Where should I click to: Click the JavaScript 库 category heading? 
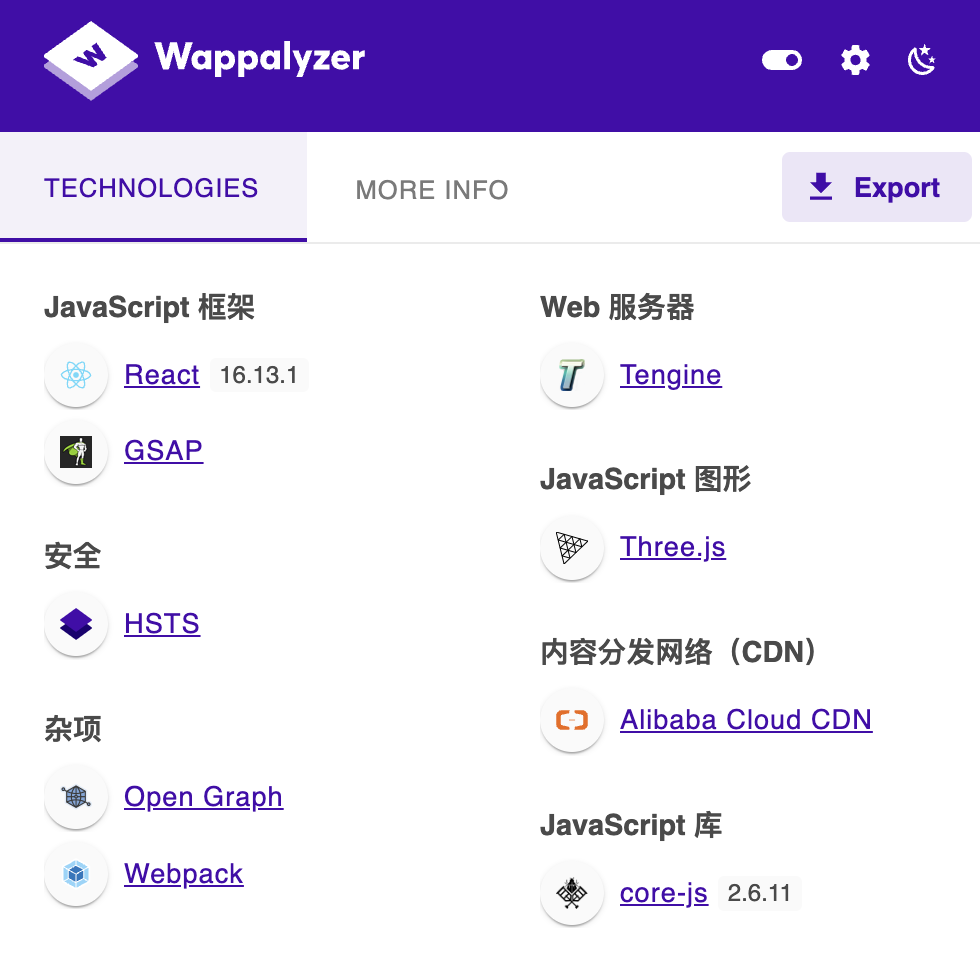(x=631, y=825)
